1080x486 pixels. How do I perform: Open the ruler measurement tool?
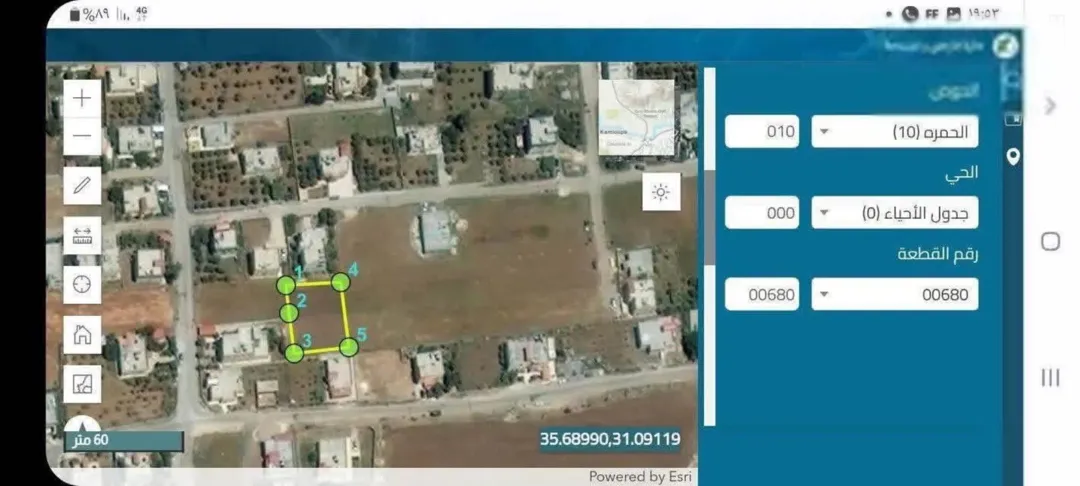click(82, 235)
